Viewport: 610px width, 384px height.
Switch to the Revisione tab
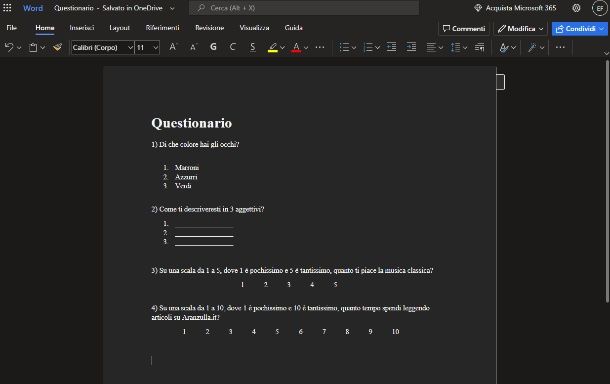210,28
